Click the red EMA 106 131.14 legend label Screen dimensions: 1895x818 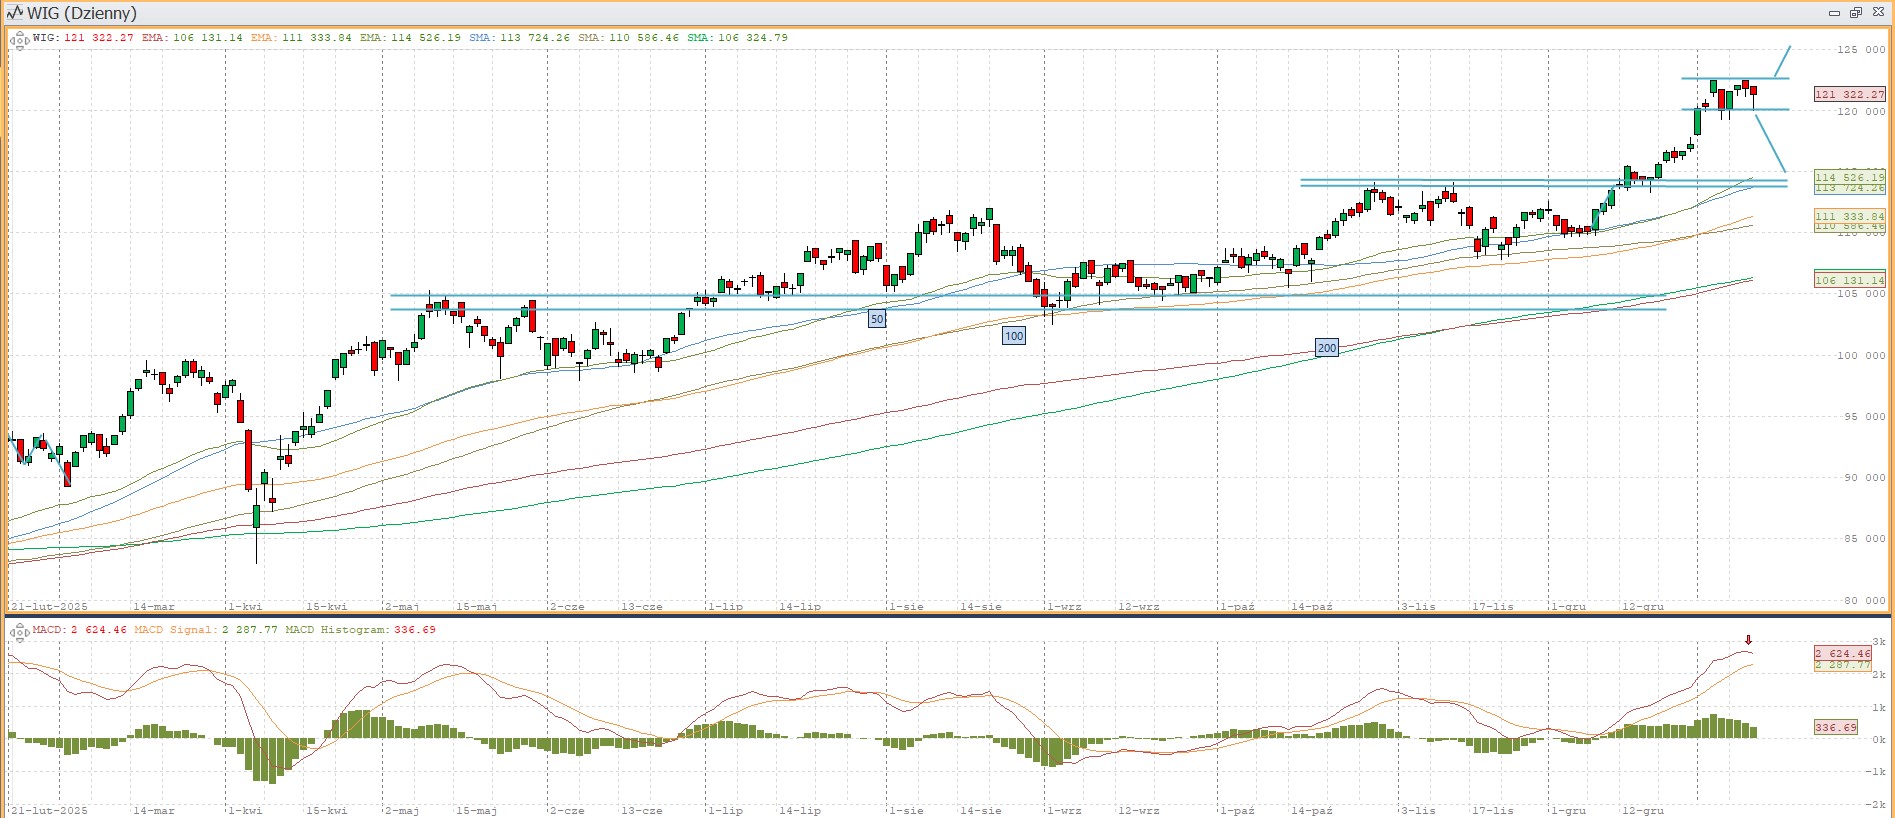(192, 38)
